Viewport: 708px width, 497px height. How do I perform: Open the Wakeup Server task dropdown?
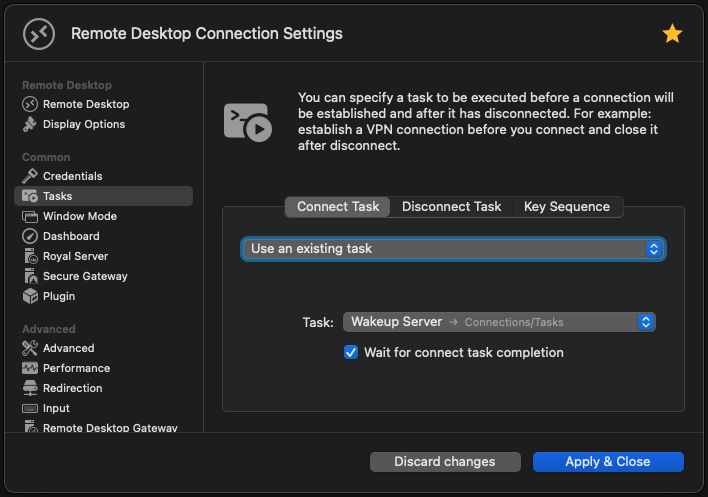(499, 322)
